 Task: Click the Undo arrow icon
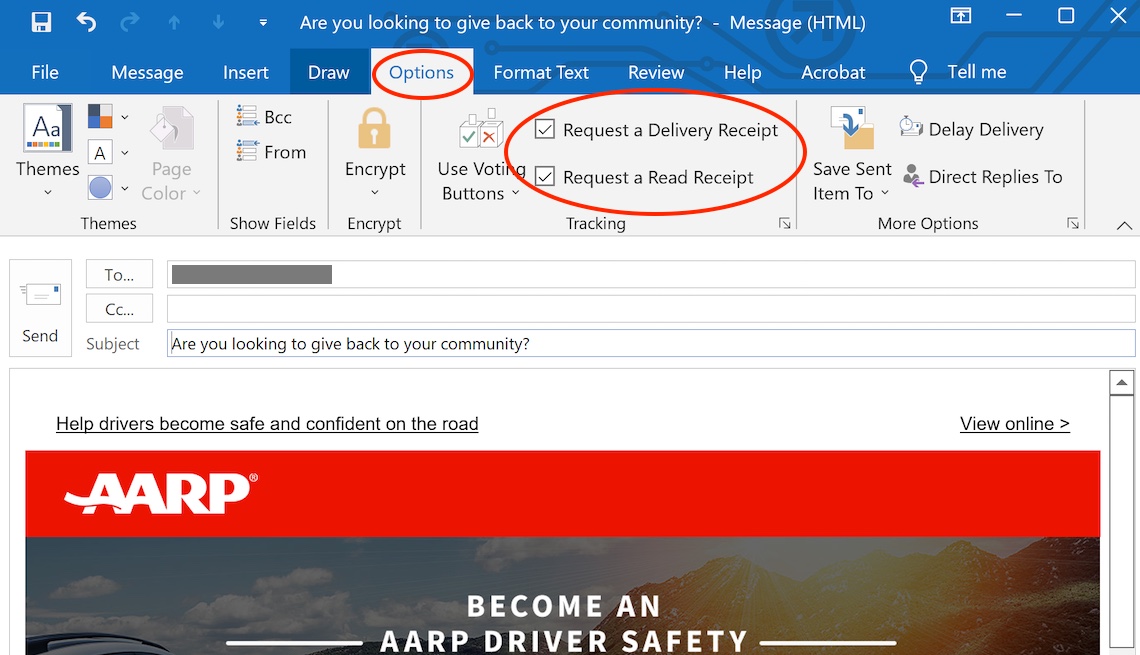86,22
